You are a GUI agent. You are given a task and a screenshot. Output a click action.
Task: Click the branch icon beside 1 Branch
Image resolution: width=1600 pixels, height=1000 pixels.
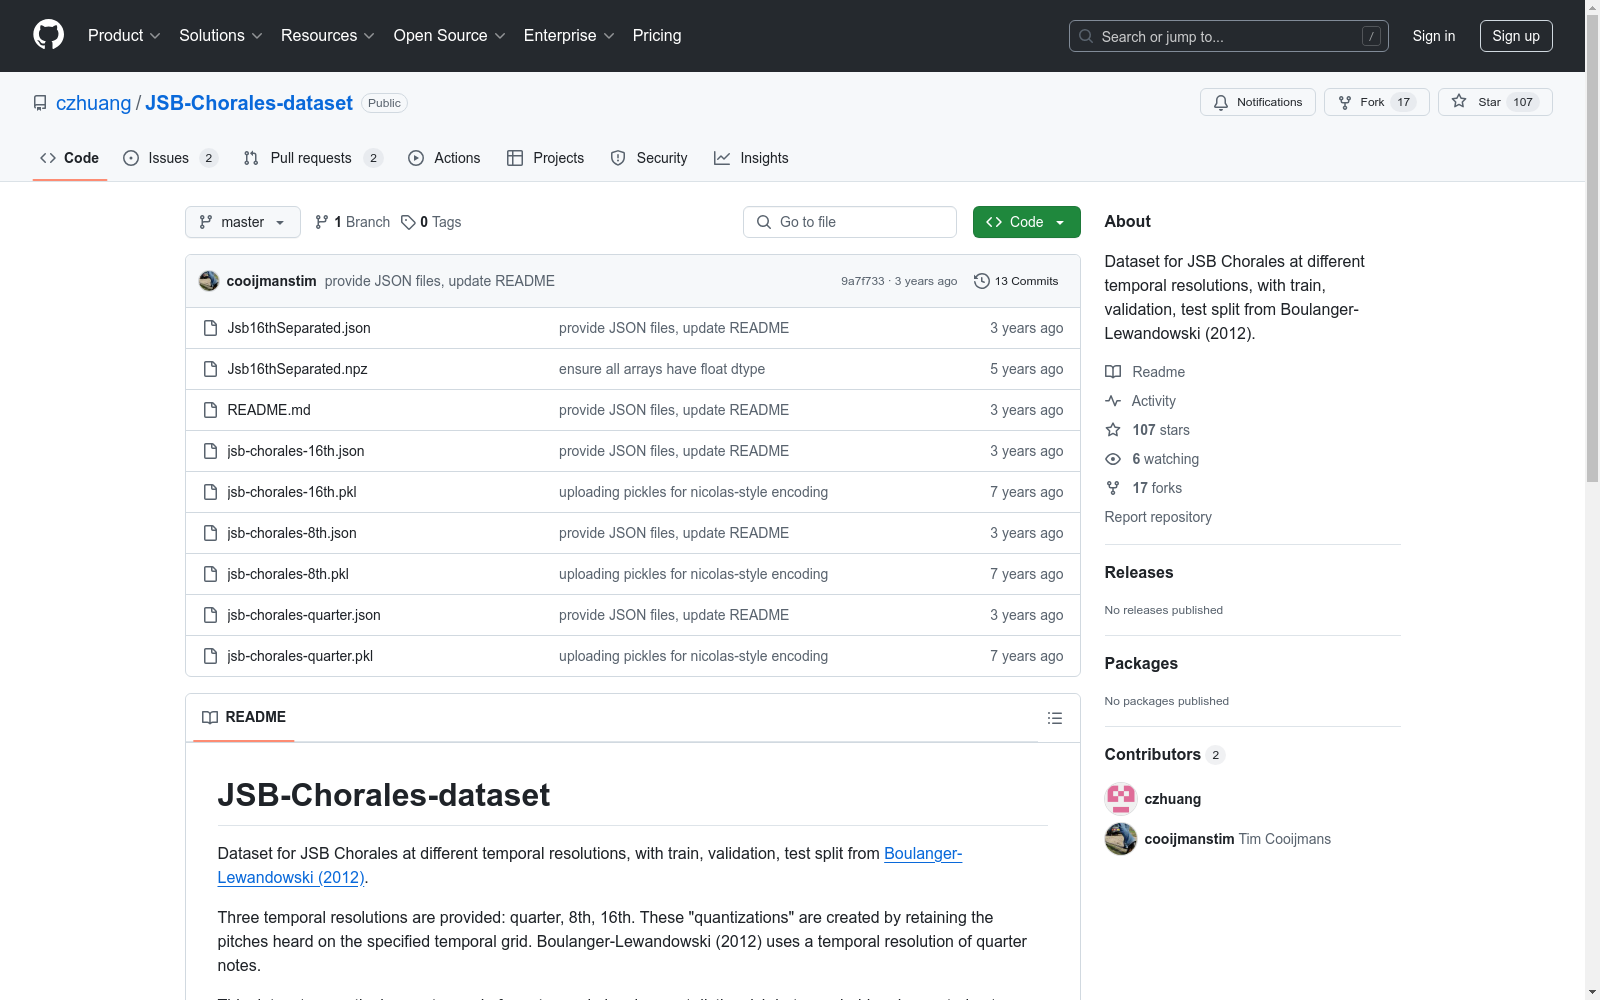tap(322, 222)
